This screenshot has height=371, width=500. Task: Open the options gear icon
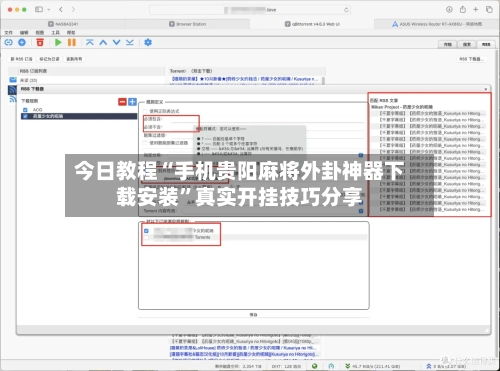tap(148, 42)
